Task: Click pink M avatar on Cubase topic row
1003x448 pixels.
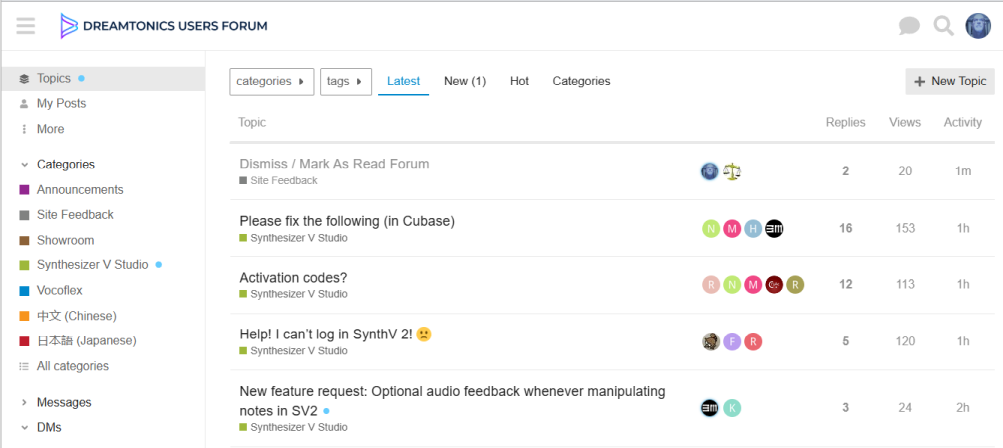Action: (x=732, y=228)
